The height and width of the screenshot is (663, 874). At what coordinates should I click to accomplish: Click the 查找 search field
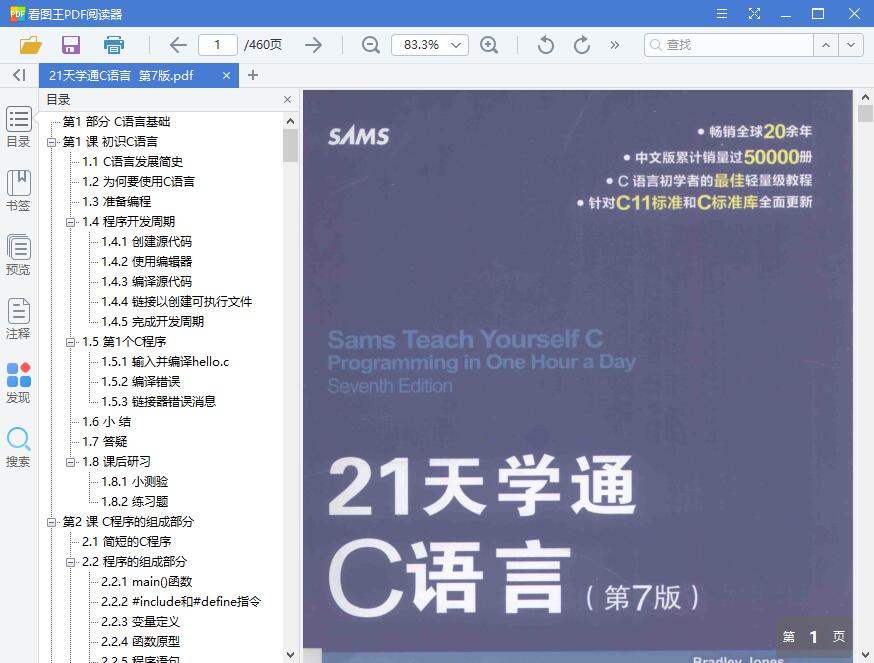729,45
